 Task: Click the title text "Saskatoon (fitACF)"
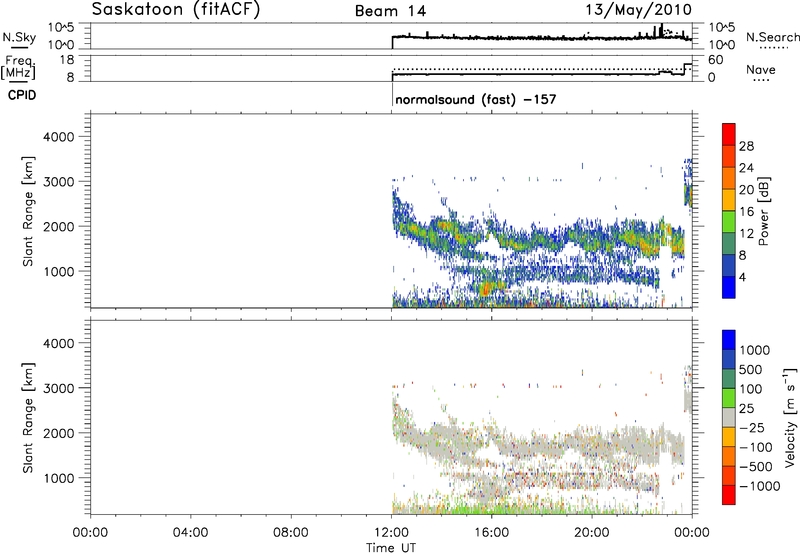tap(176, 10)
